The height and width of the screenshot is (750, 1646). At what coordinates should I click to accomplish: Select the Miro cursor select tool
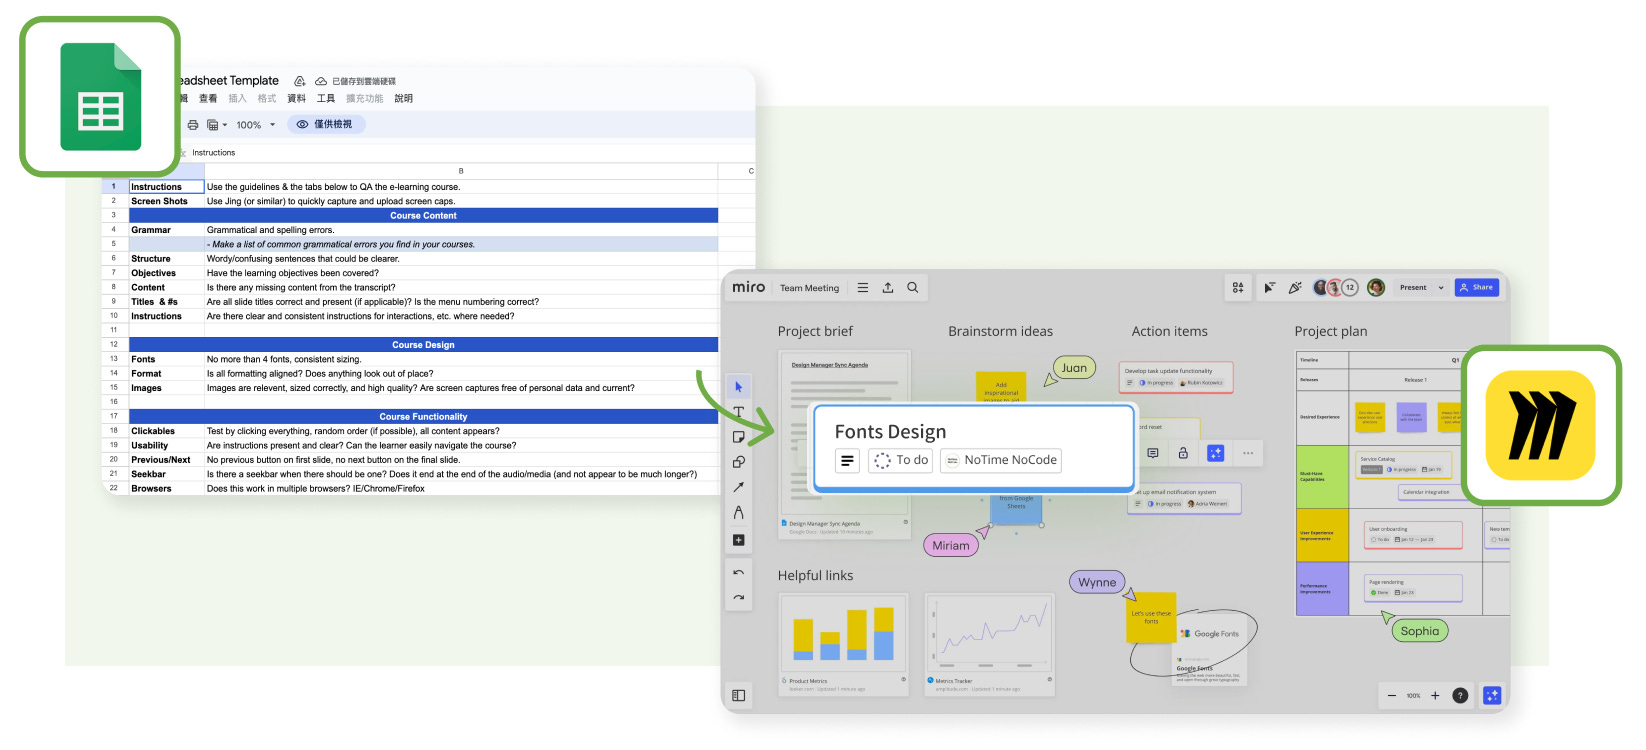[x=739, y=387]
